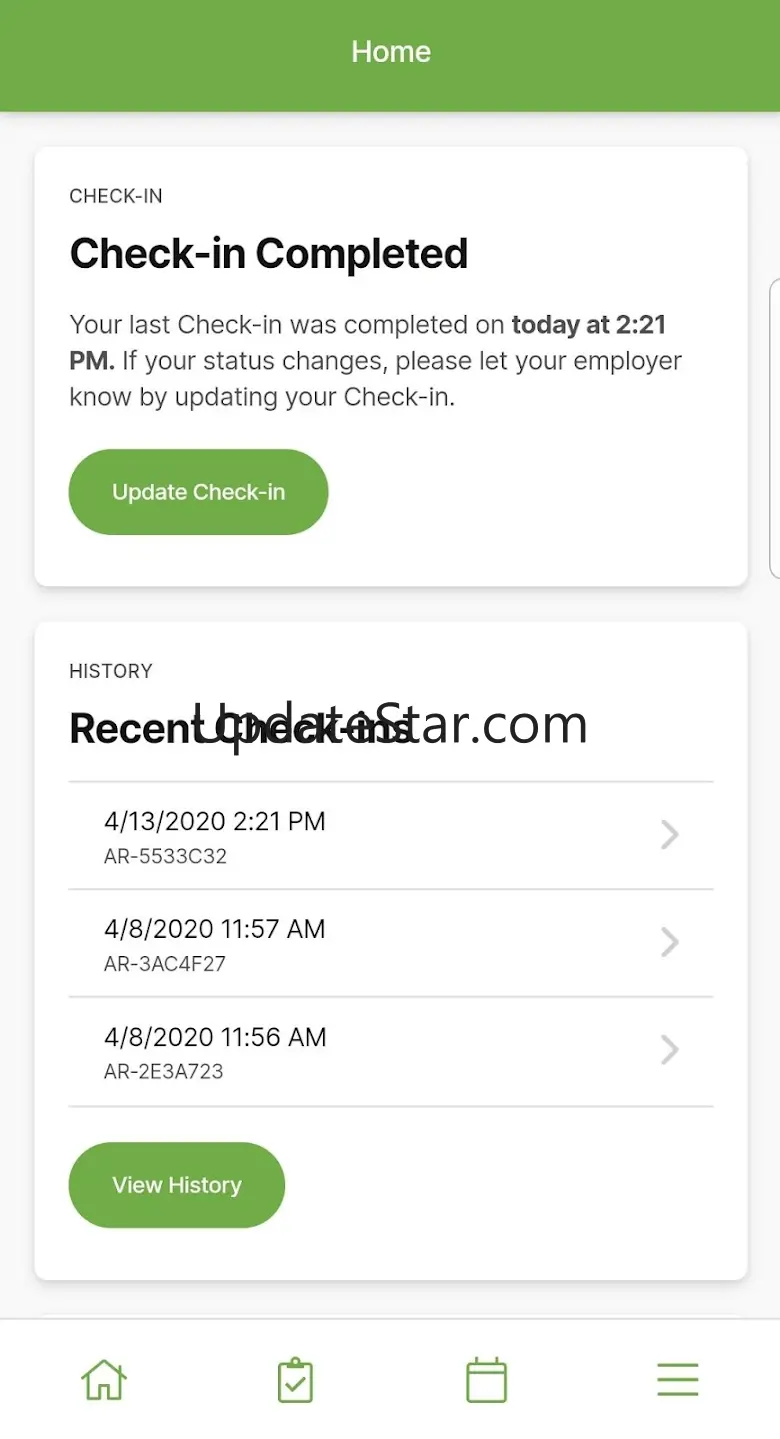Open check-in record AR-3AC4F27
This screenshot has width=780, height=1439.
(x=165, y=964)
